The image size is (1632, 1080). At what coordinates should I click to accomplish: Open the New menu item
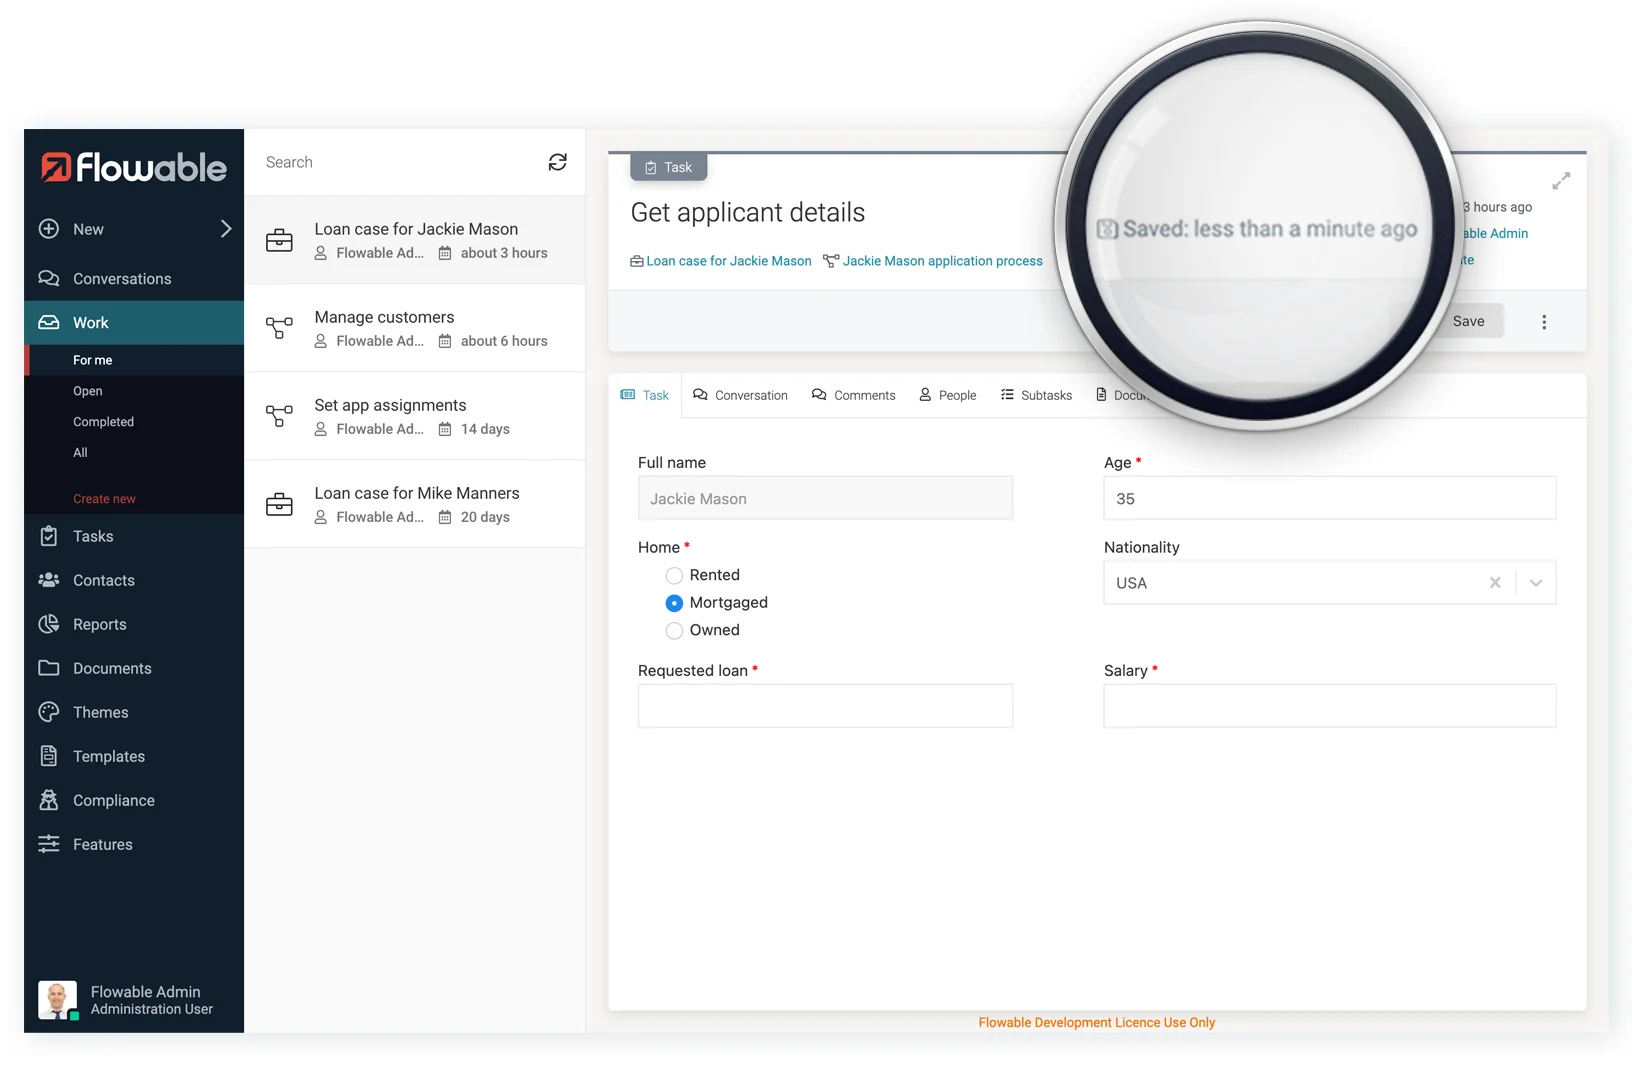click(x=134, y=229)
